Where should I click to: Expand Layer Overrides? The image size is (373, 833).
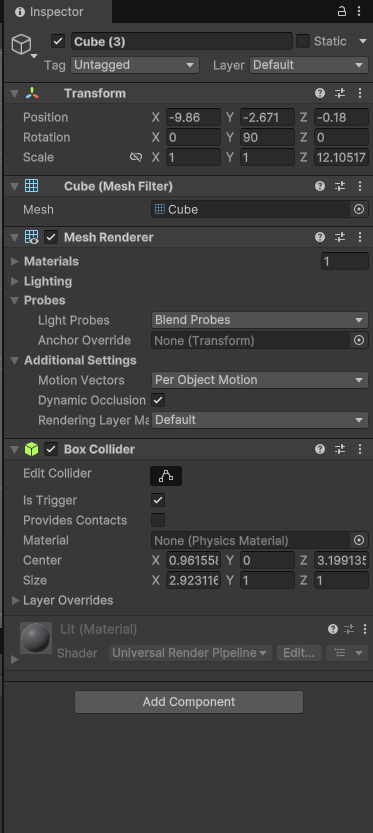pyautogui.click(x=15, y=601)
